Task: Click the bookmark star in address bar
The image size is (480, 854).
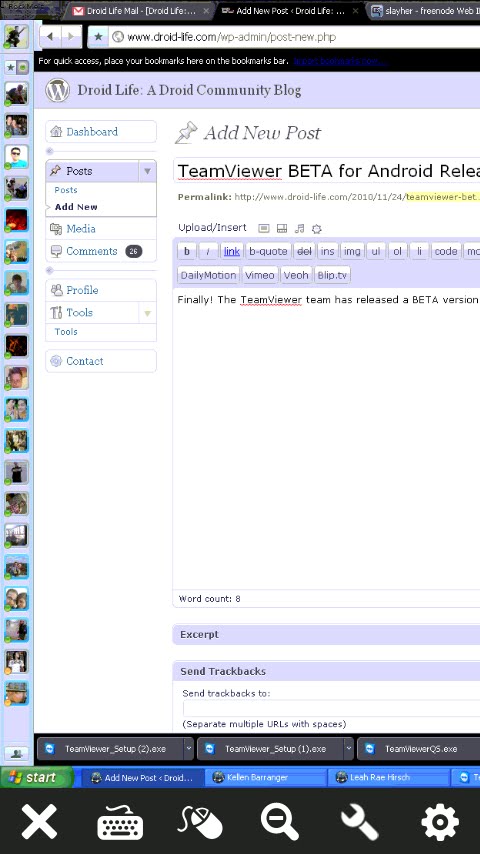Action: (98, 37)
